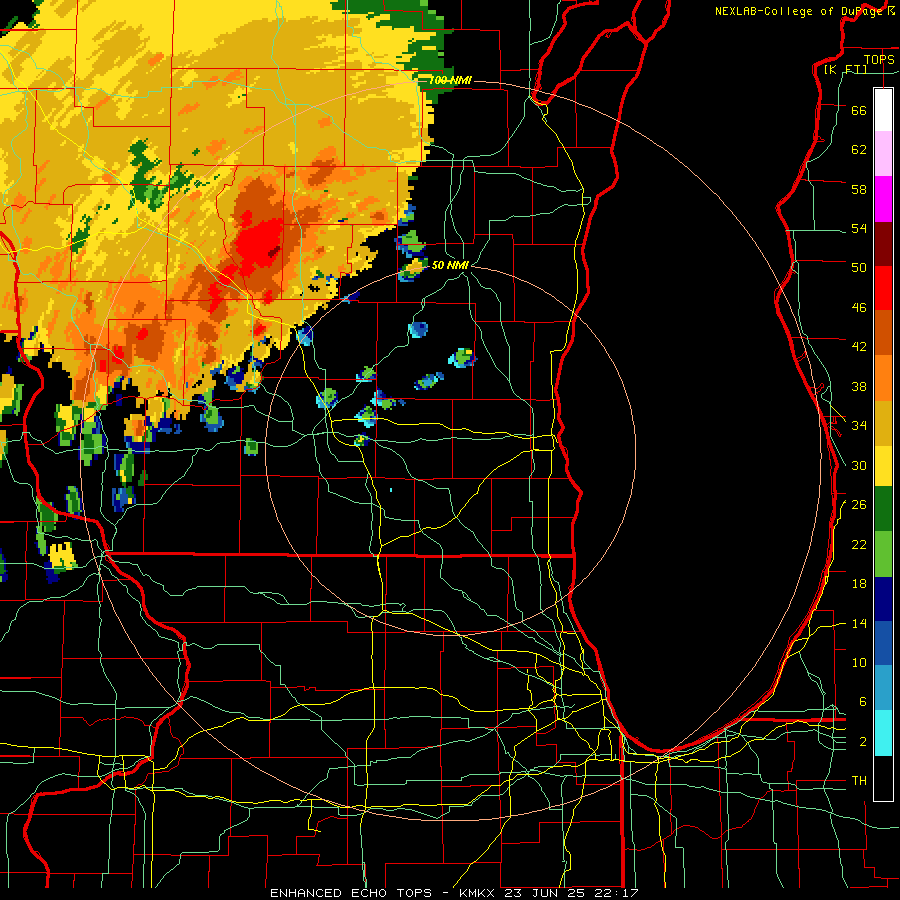Click legend value 30
The width and height of the screenshot is (900, 900).
click(859, 465)
